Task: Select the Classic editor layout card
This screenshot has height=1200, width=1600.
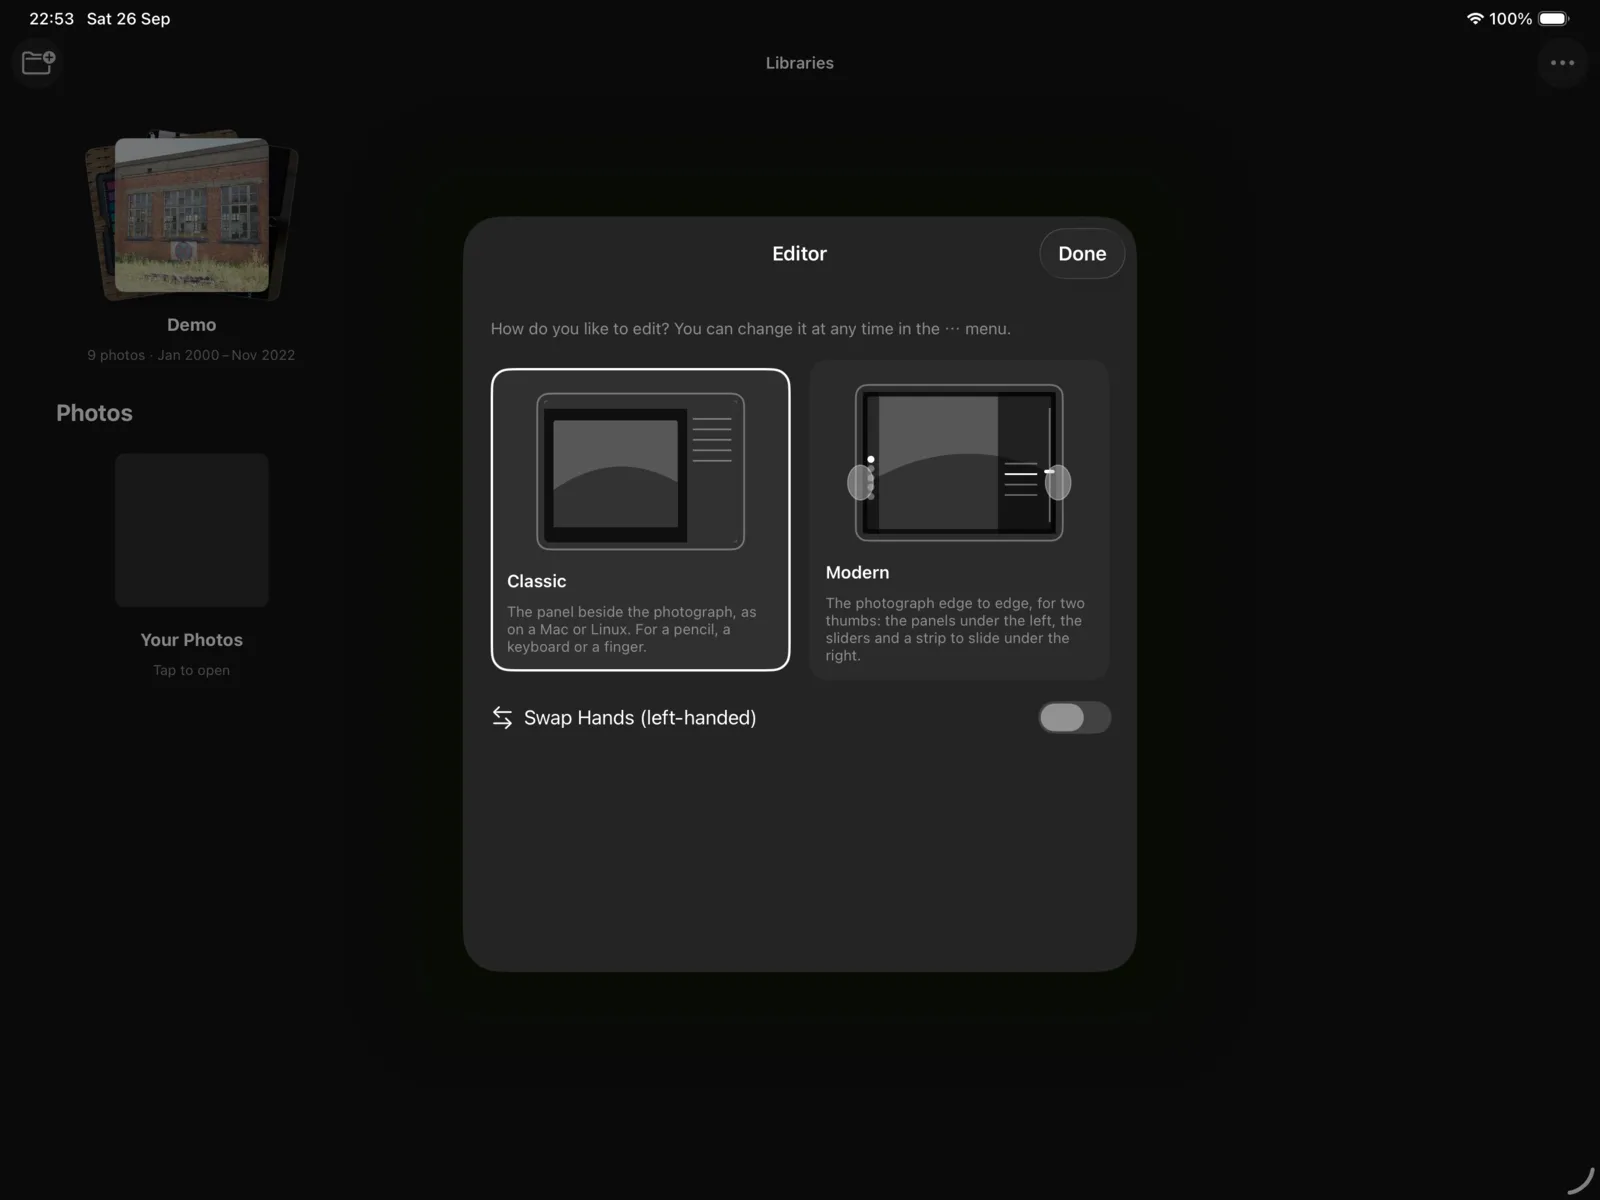Action: pyautogui.click(x=640, y=519)
